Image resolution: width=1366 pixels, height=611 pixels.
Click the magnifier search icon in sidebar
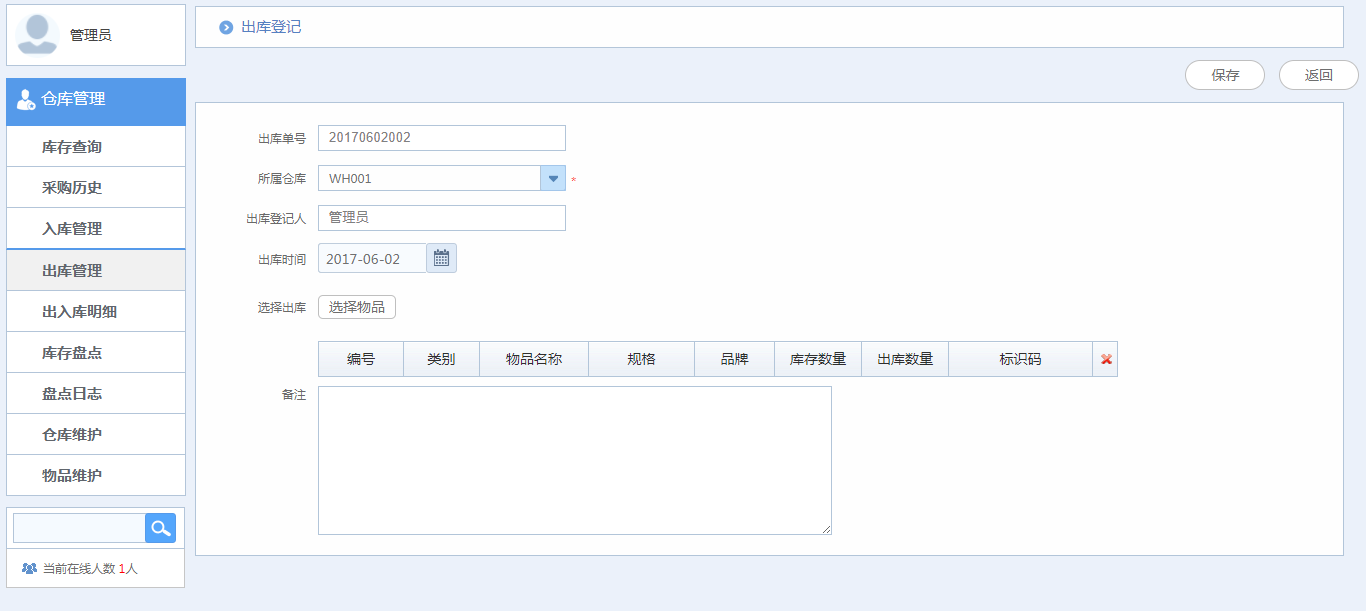pos(160,527)
